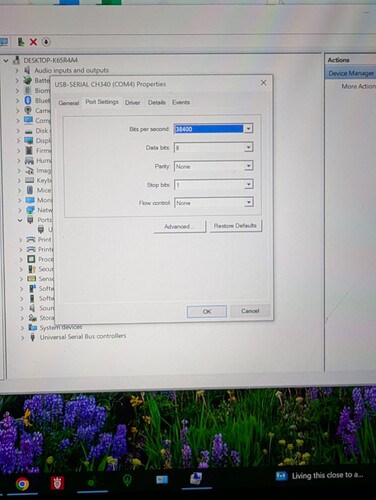Switch to the Driver tab
The width and height of the screenshot is (376, 500).
click(132, 103)
